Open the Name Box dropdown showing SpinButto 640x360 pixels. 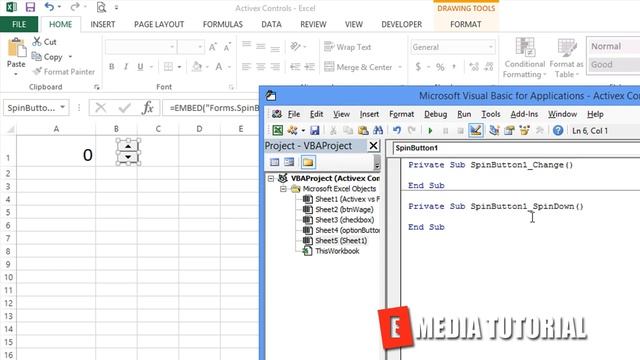62,107
